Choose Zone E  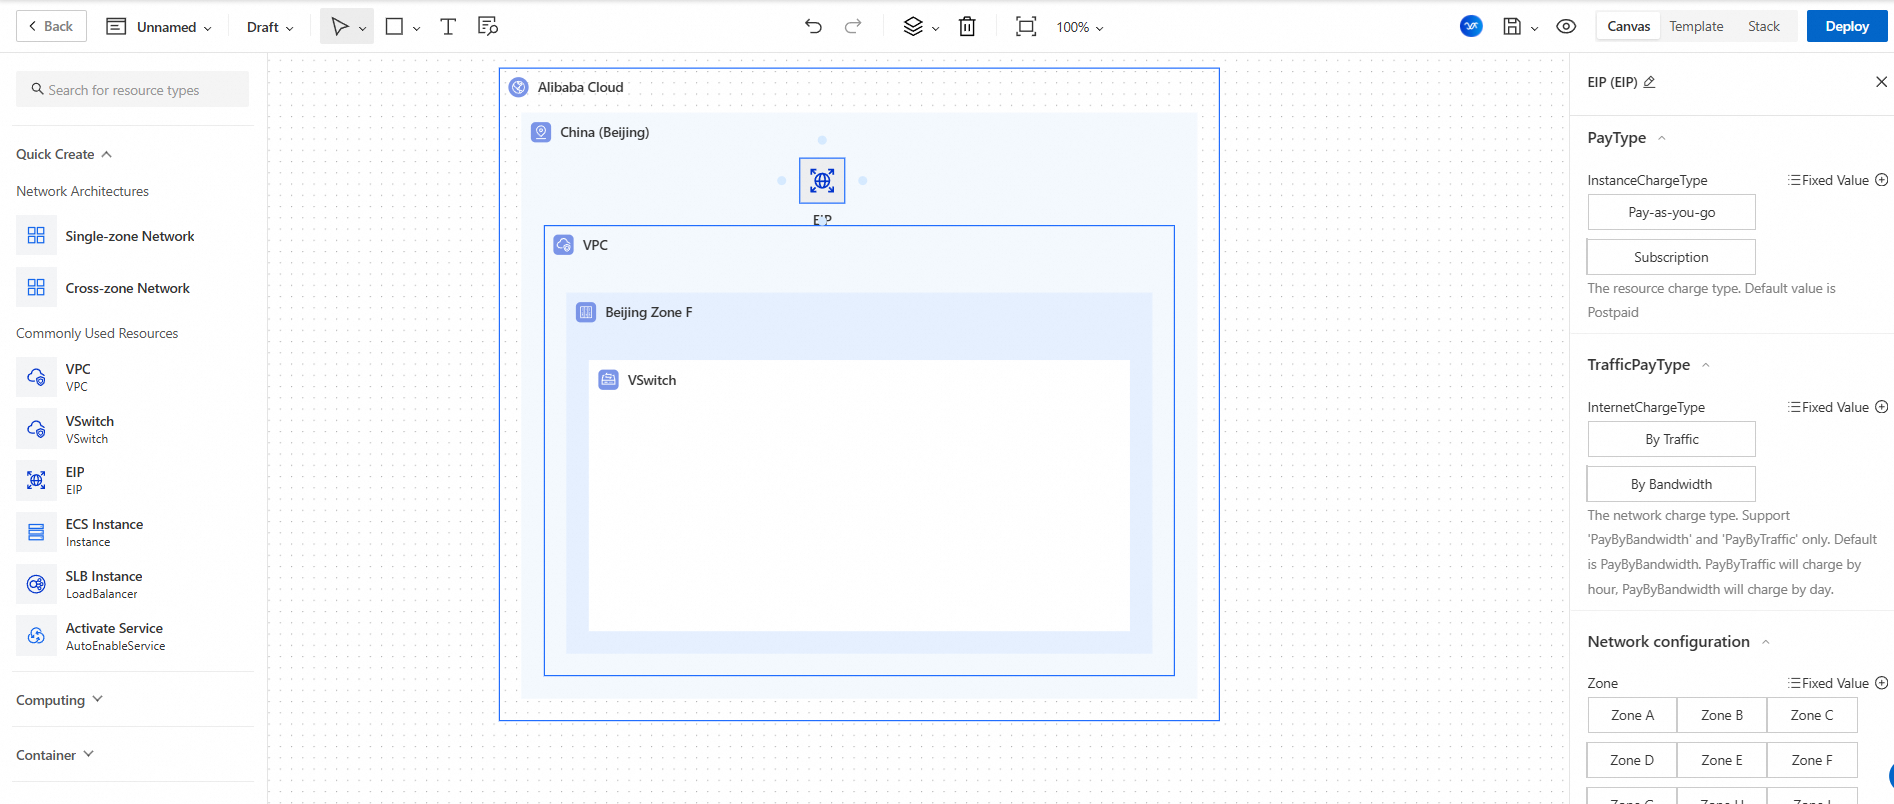point(1722,760)
